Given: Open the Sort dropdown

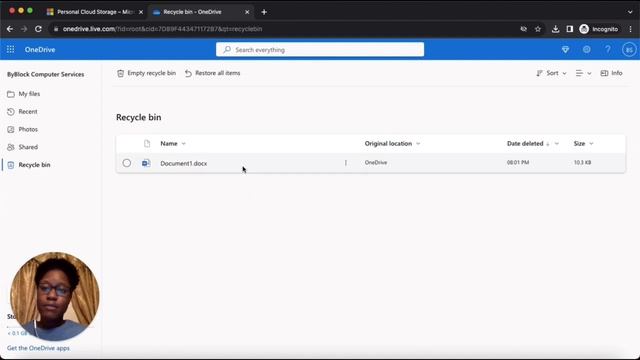Looking at the screenshot, I should click(551, 73).
